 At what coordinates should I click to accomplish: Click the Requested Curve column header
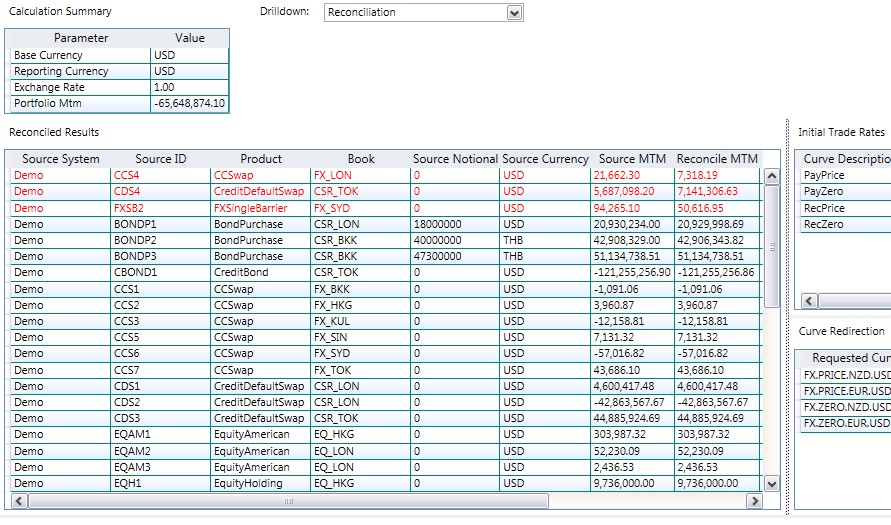point(847,358)
